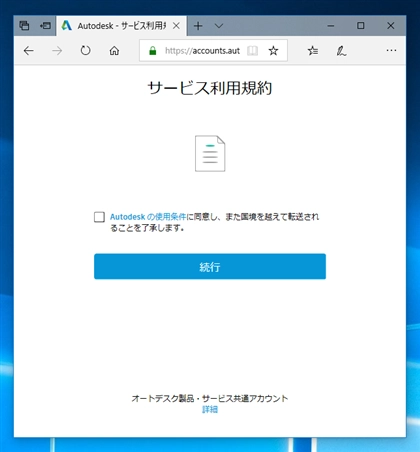Set the current tabs aside
420x452 pixels.
click(x=45, y=26)
